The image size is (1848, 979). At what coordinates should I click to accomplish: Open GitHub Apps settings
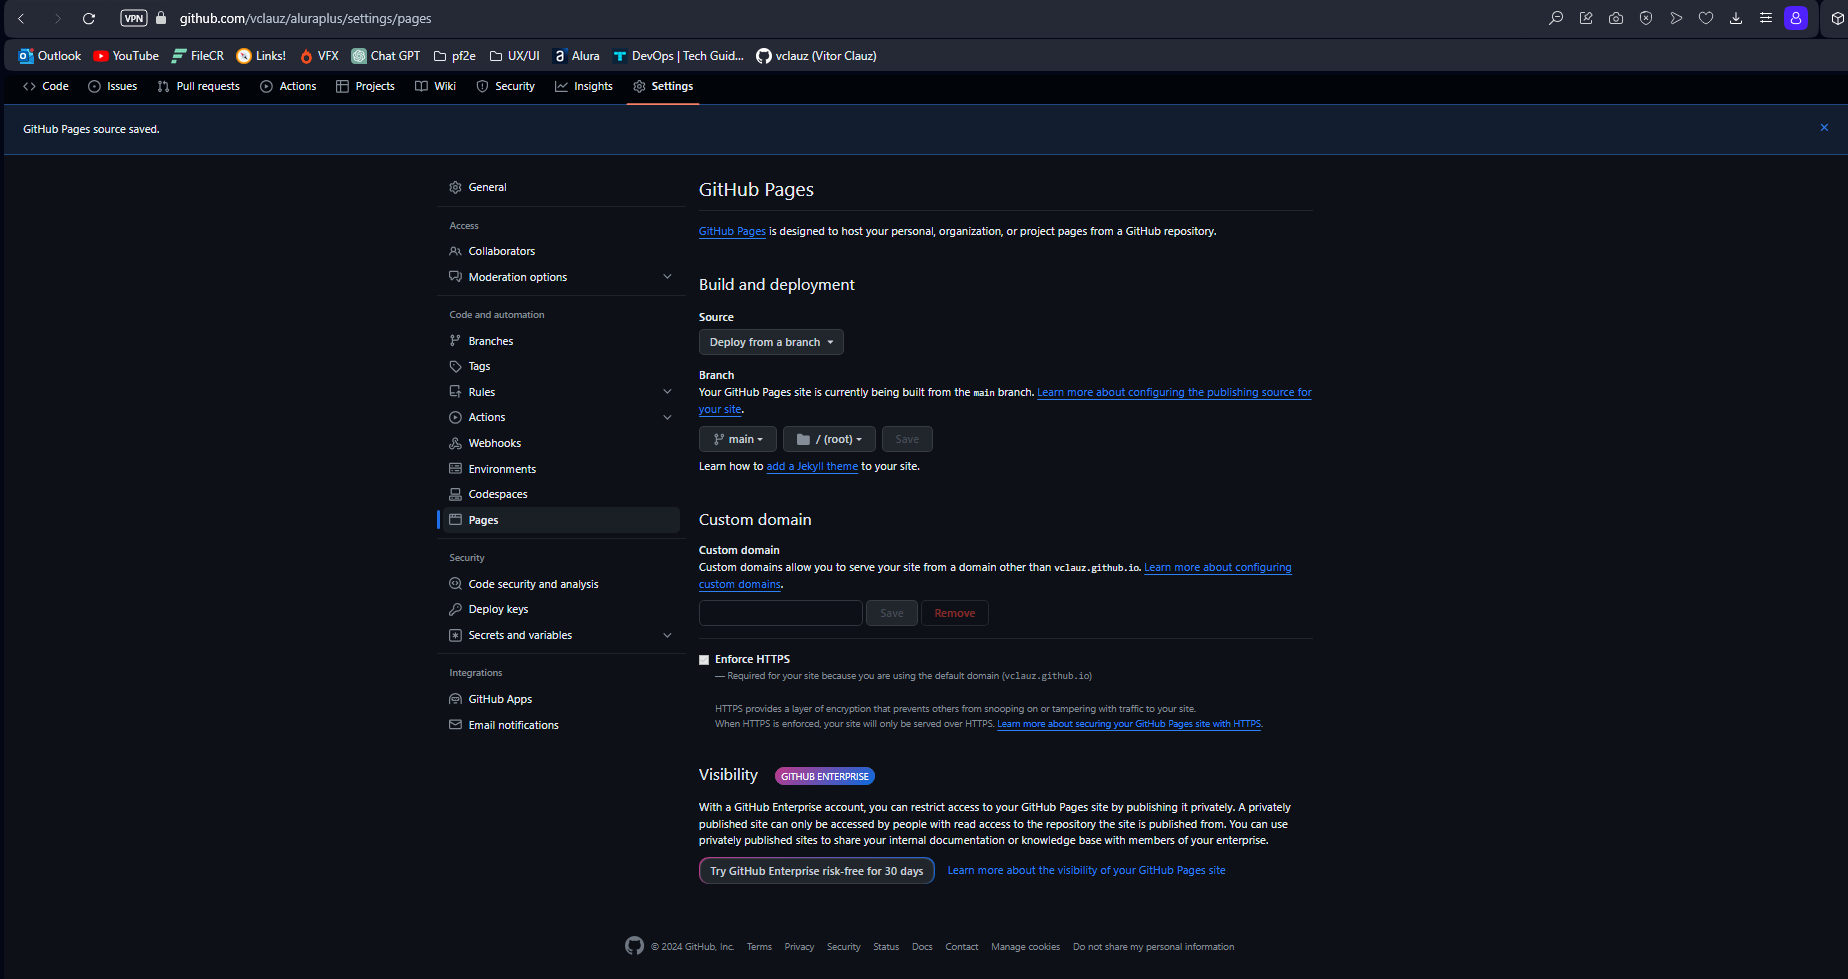[560, 699]
